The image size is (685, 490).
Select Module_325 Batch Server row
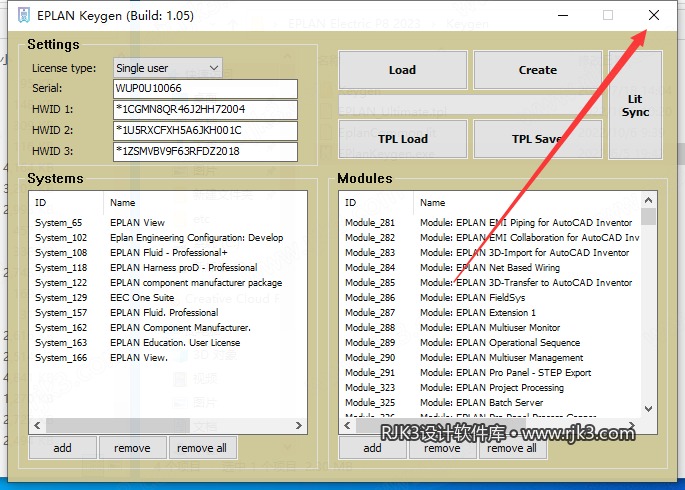[x=490, y=403]
